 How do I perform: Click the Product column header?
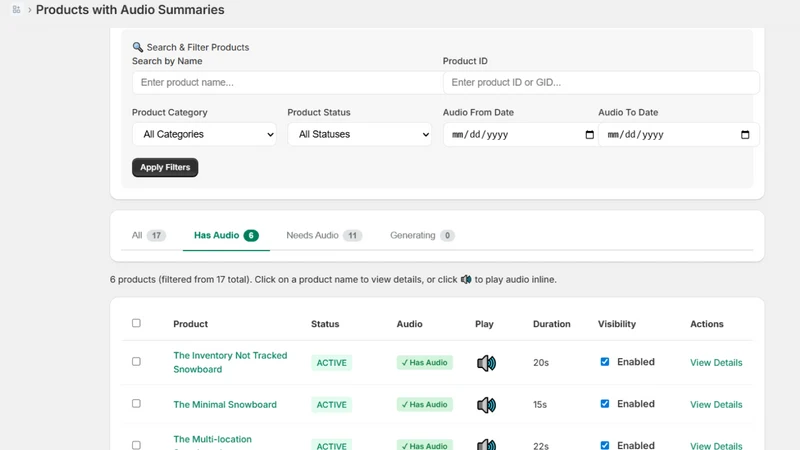(190, 324)
